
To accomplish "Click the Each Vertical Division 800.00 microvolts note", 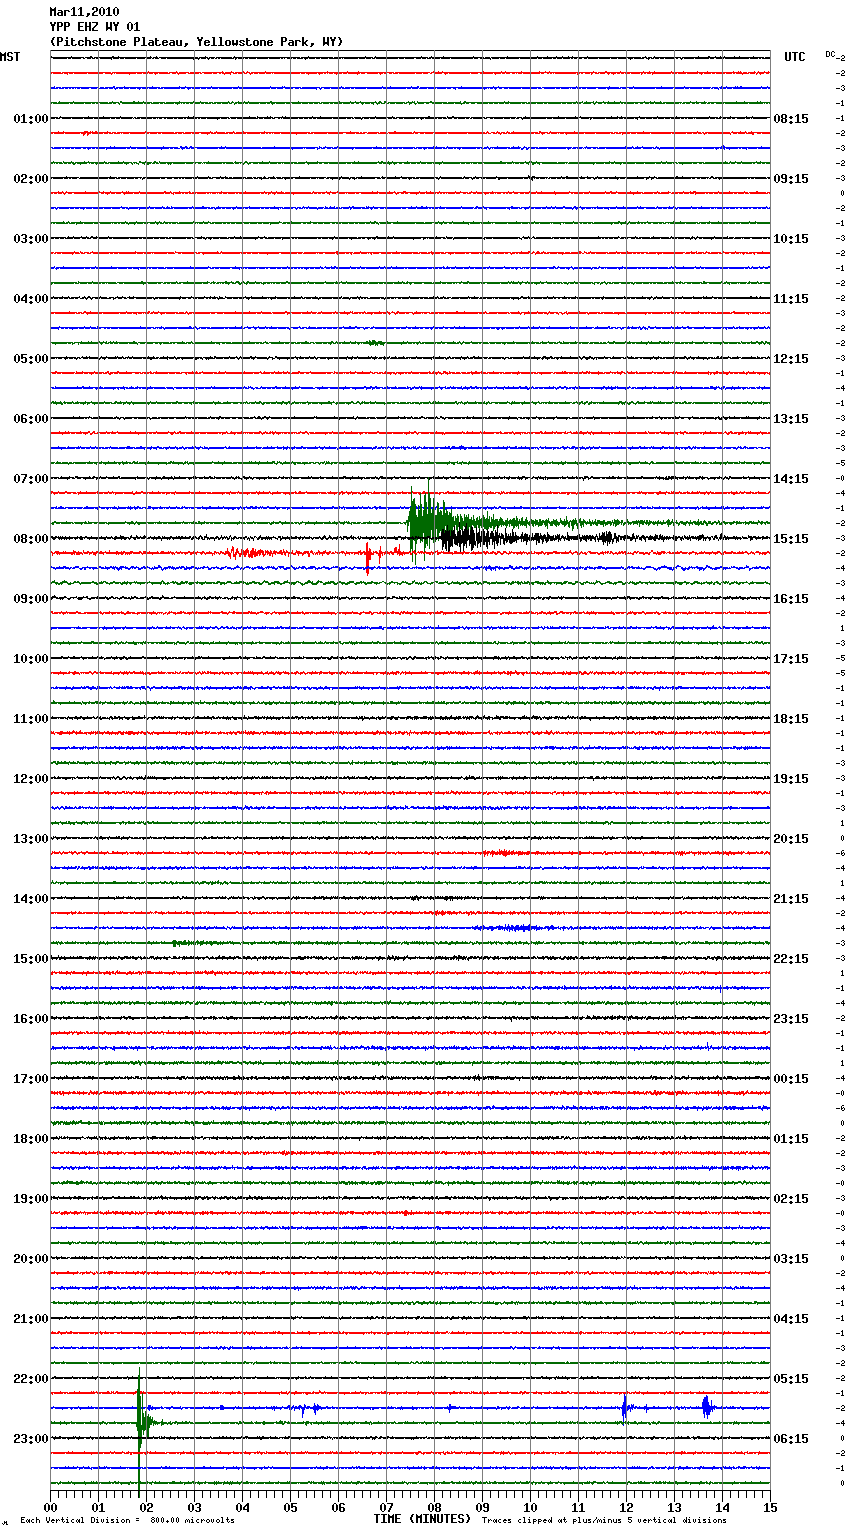I will click(x=127, y=1520).
